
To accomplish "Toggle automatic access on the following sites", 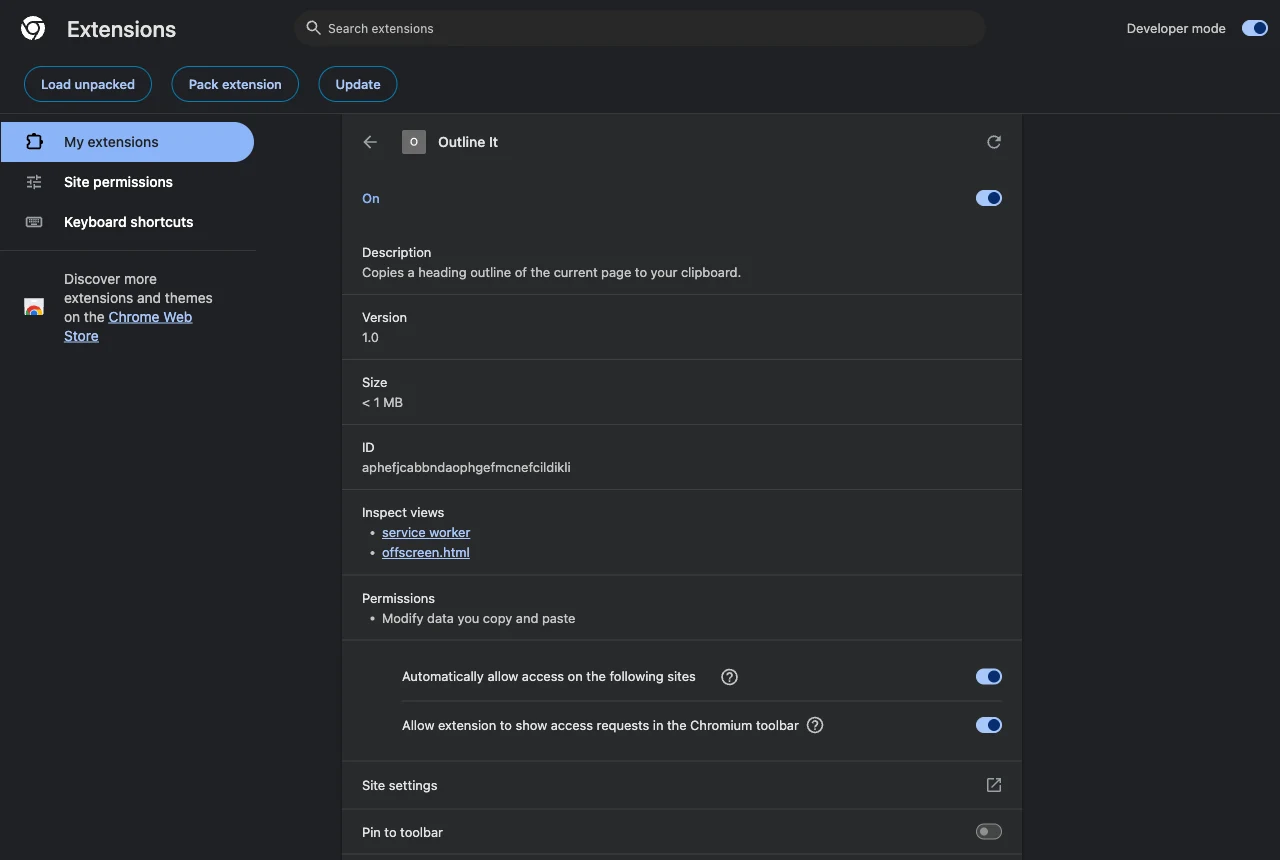I will (989, 677).
